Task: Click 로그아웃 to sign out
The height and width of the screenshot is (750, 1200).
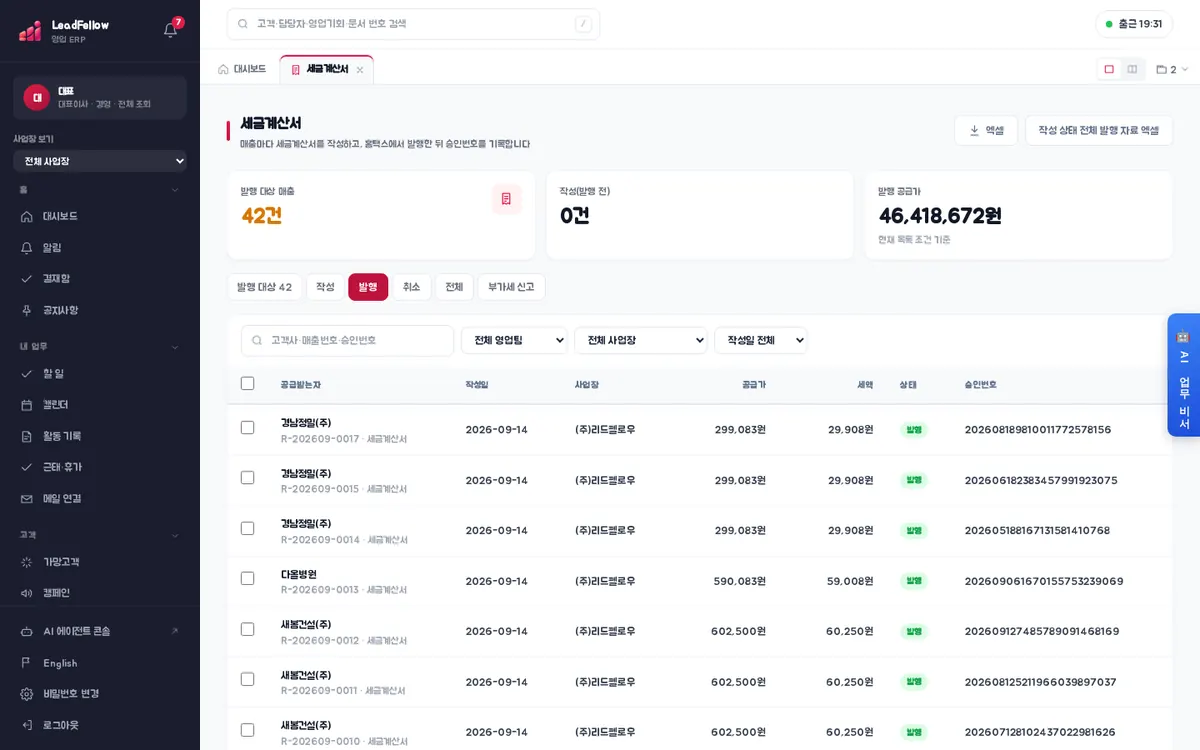Action: click(100, 725)
